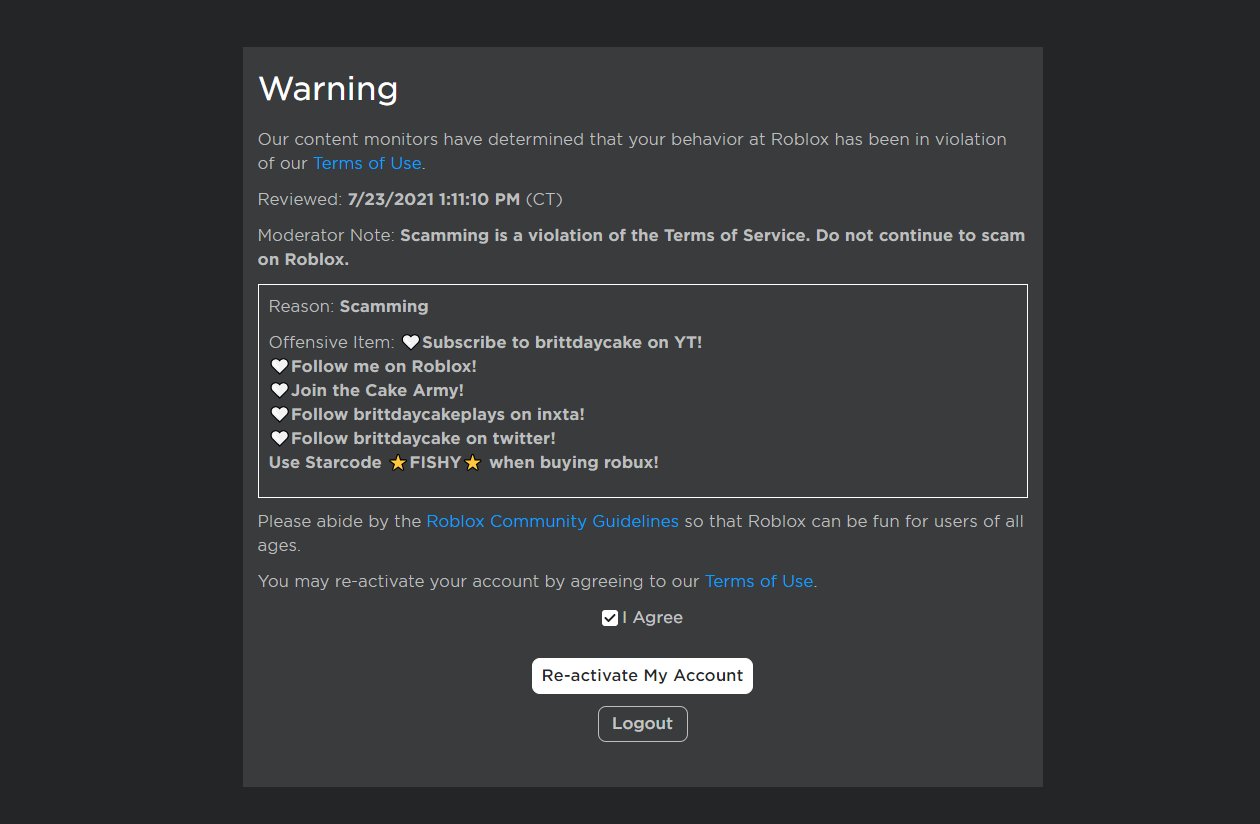The image size is (1260, 824).
Task: Click the Re-activate My Account button
Action: 642,676
